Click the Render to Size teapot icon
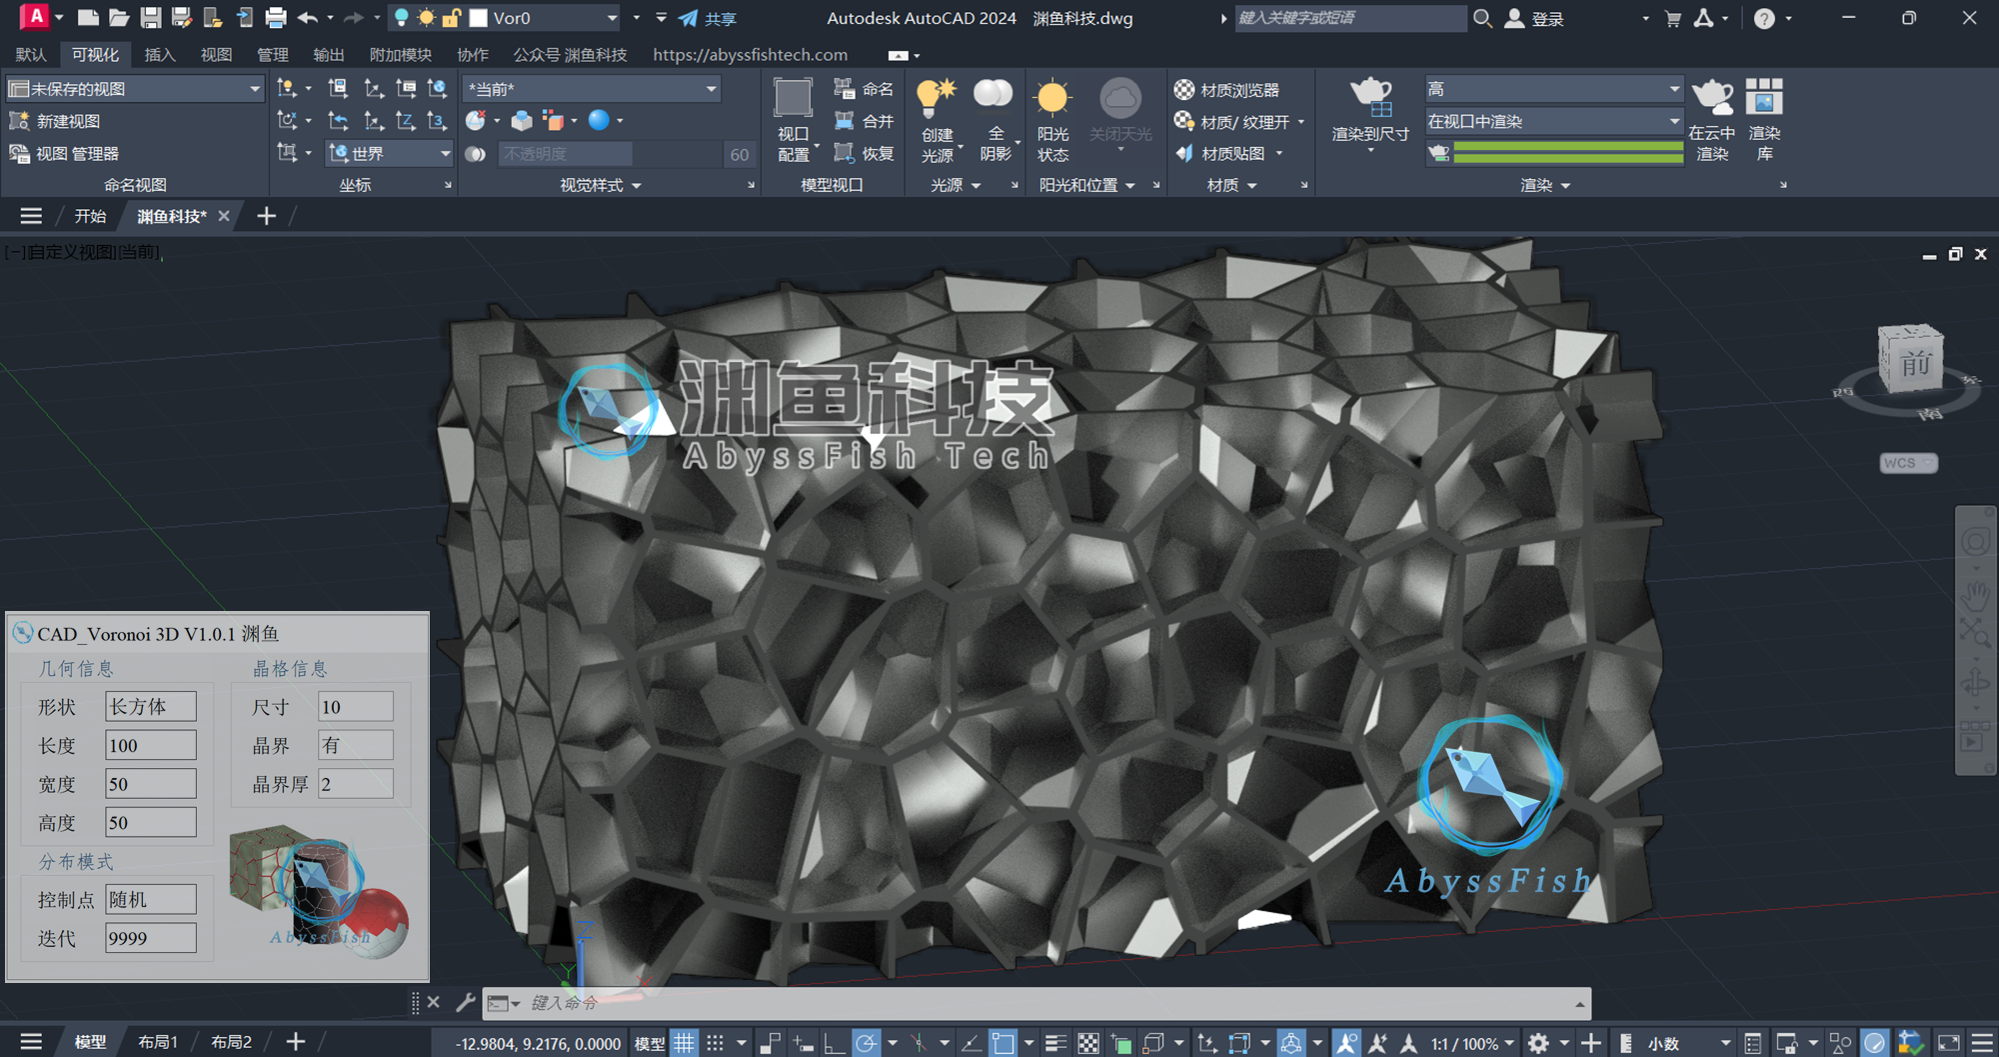This screenshot has width=1999, height=1057. [x=1370, y=98]
